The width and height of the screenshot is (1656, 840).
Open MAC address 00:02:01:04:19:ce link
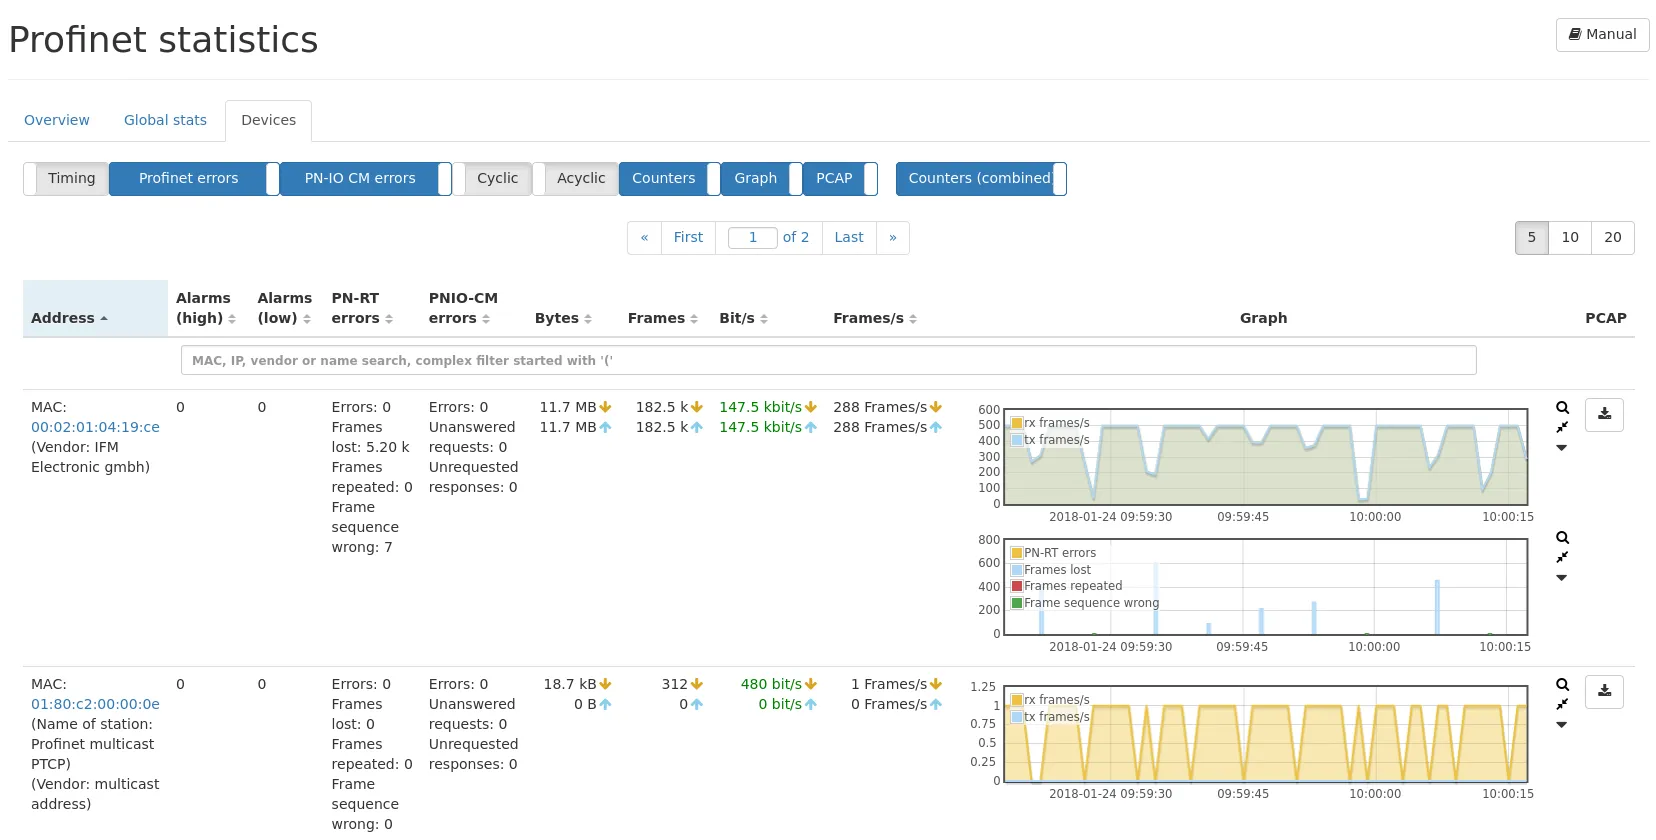coord(95,427)
